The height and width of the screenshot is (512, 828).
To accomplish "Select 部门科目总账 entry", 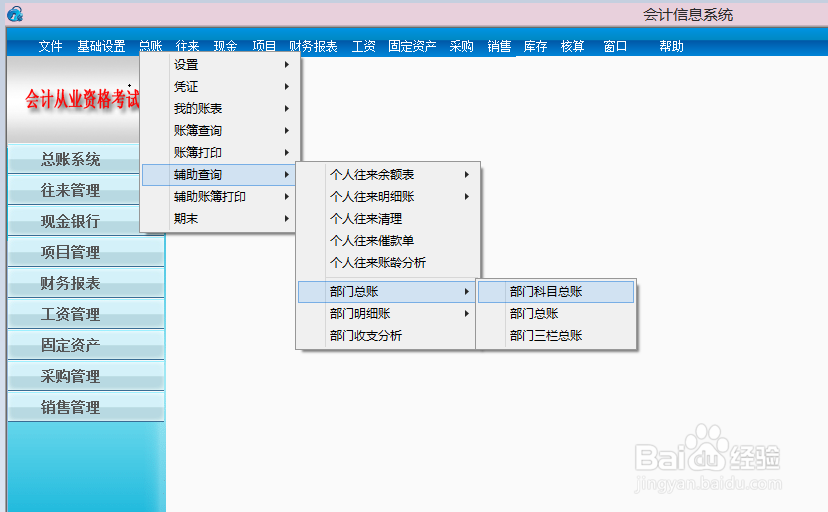I will [556, 291].
